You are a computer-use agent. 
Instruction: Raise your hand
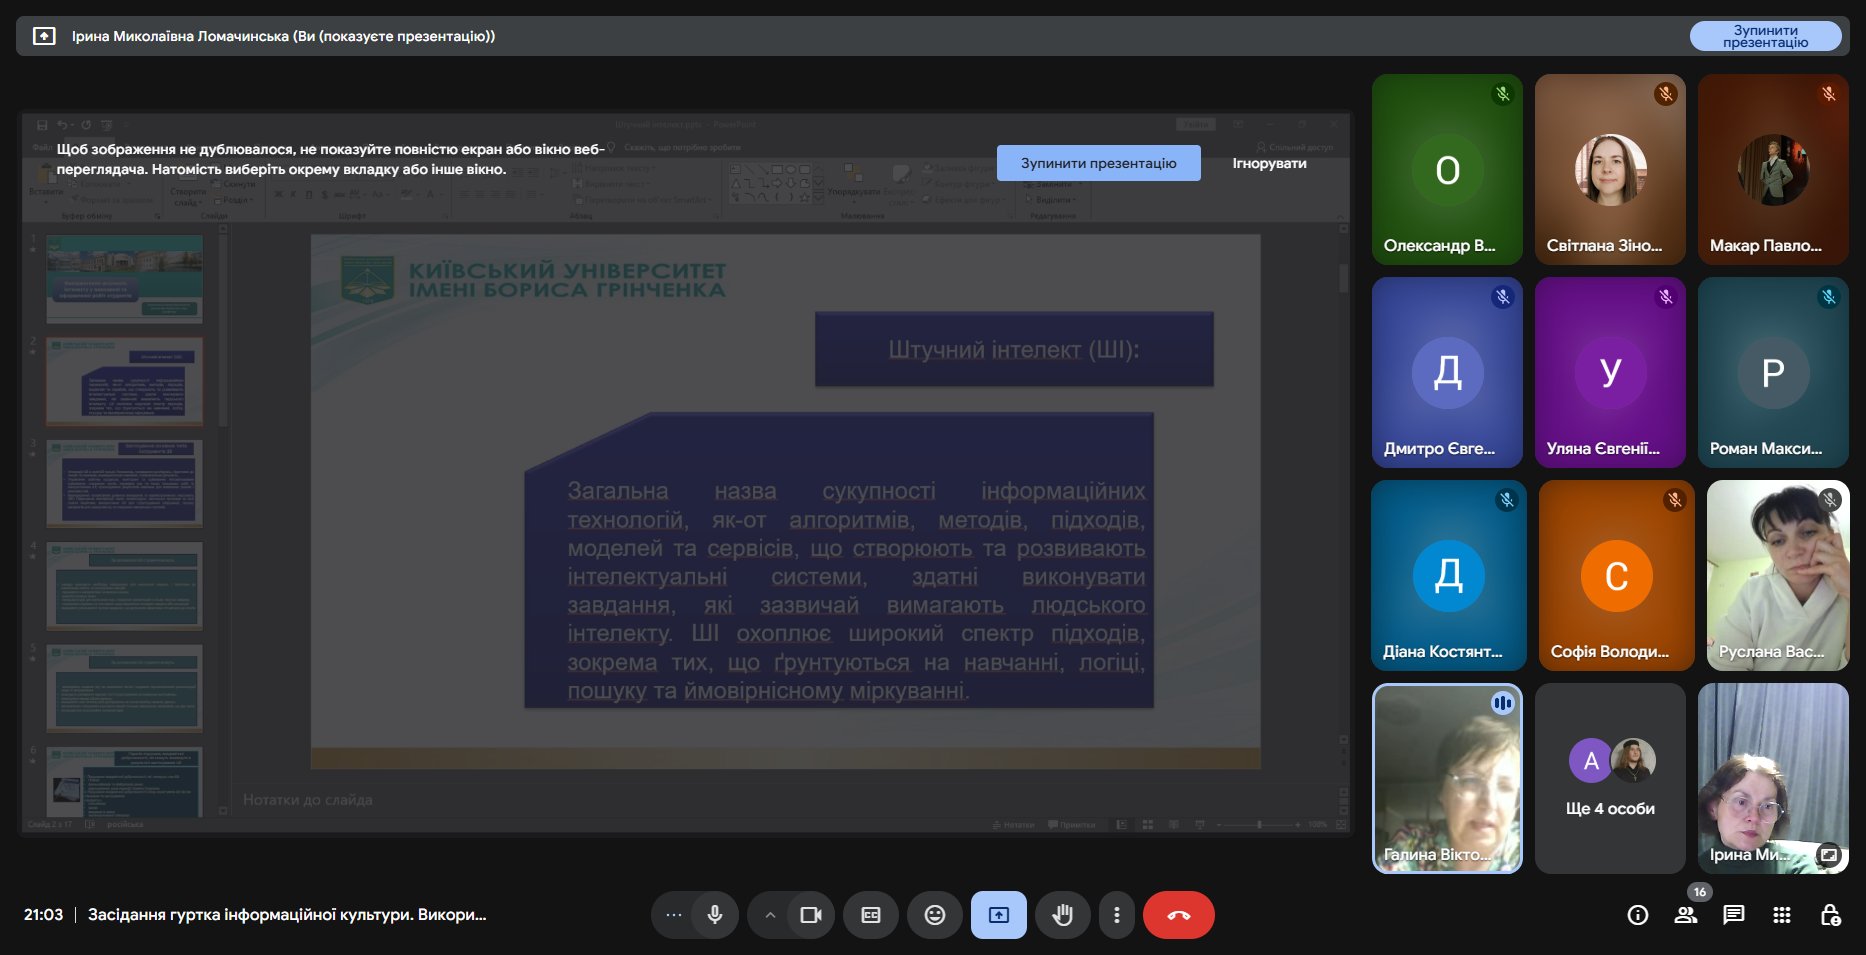[x=1062, y=915]
